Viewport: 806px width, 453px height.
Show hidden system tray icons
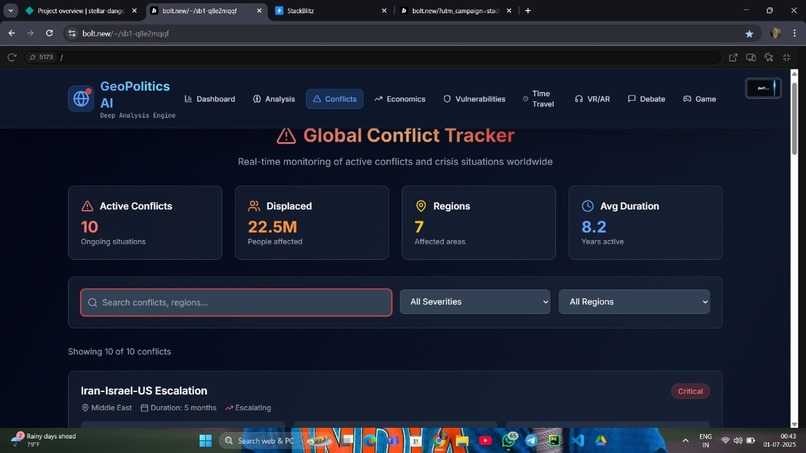tap(685, 441)
